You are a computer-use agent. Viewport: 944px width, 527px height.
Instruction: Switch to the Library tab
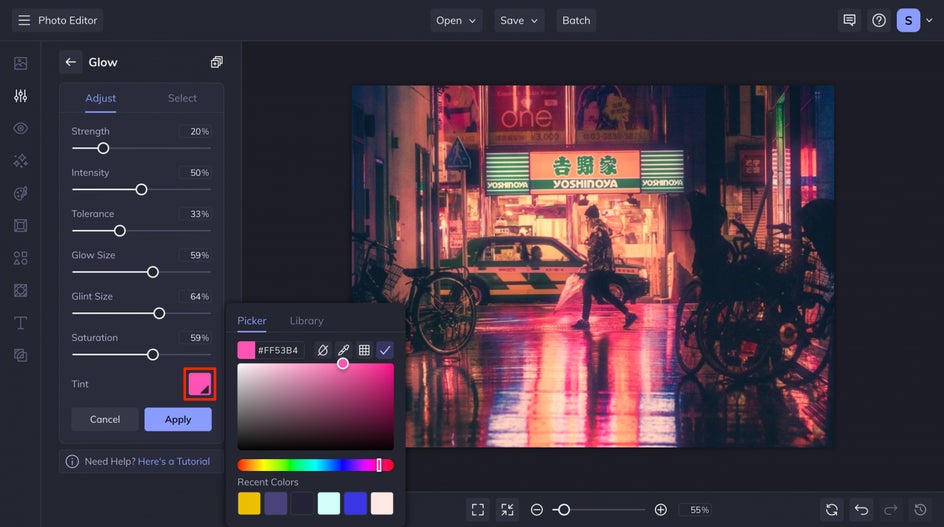[x=306, y=321]
